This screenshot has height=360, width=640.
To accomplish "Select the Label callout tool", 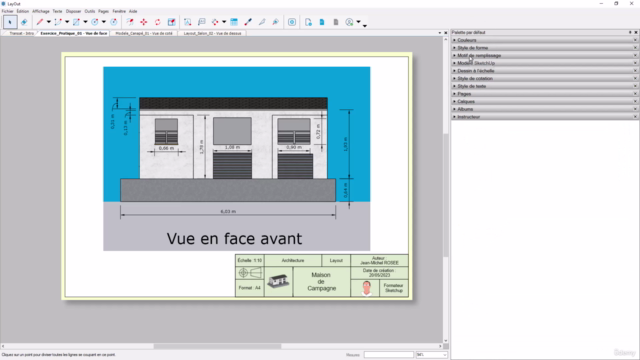I will (x=202, y=22).
